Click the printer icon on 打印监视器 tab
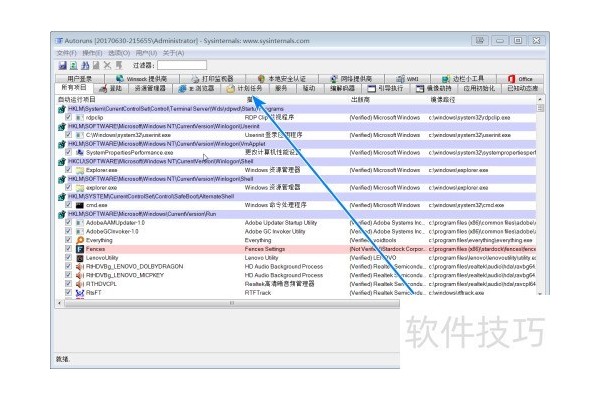This screenshot has height=400, width=600. 196,79
